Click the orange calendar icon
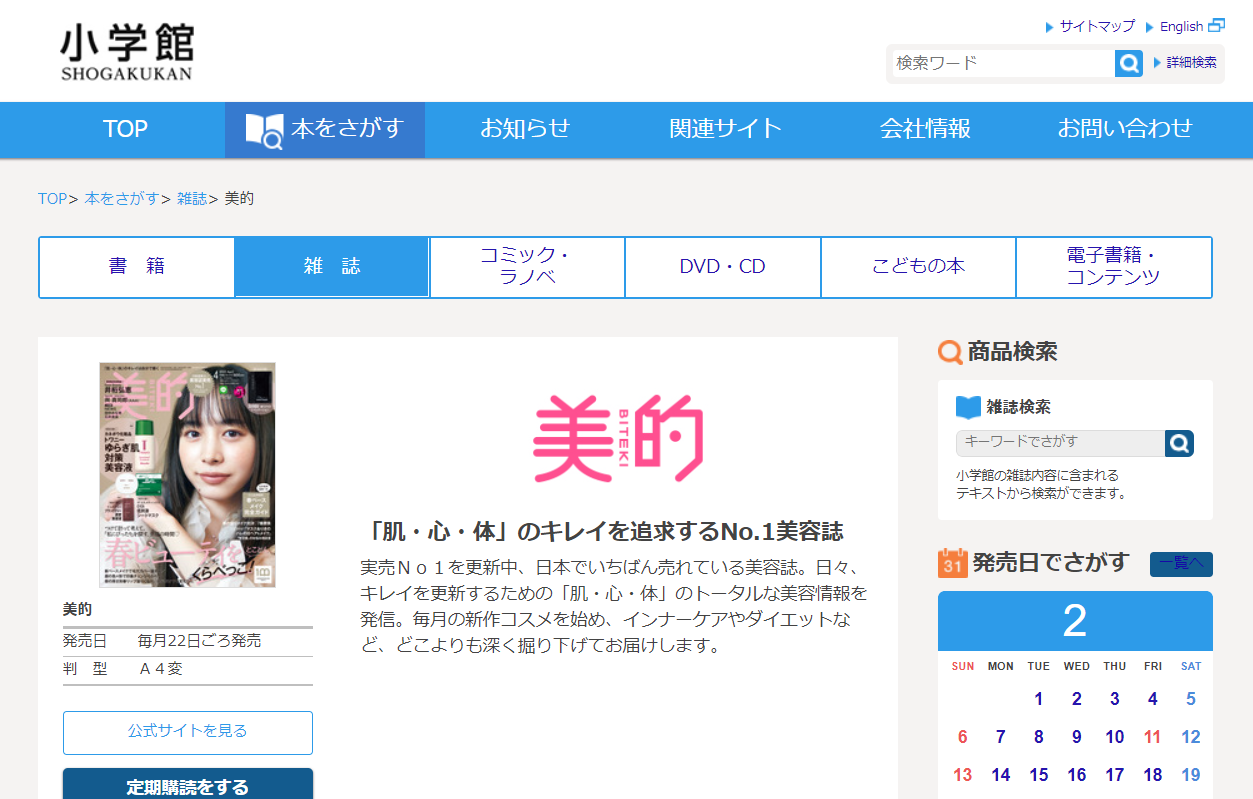The height and width of the screenshot is (799, 1253). click(952, 563)
